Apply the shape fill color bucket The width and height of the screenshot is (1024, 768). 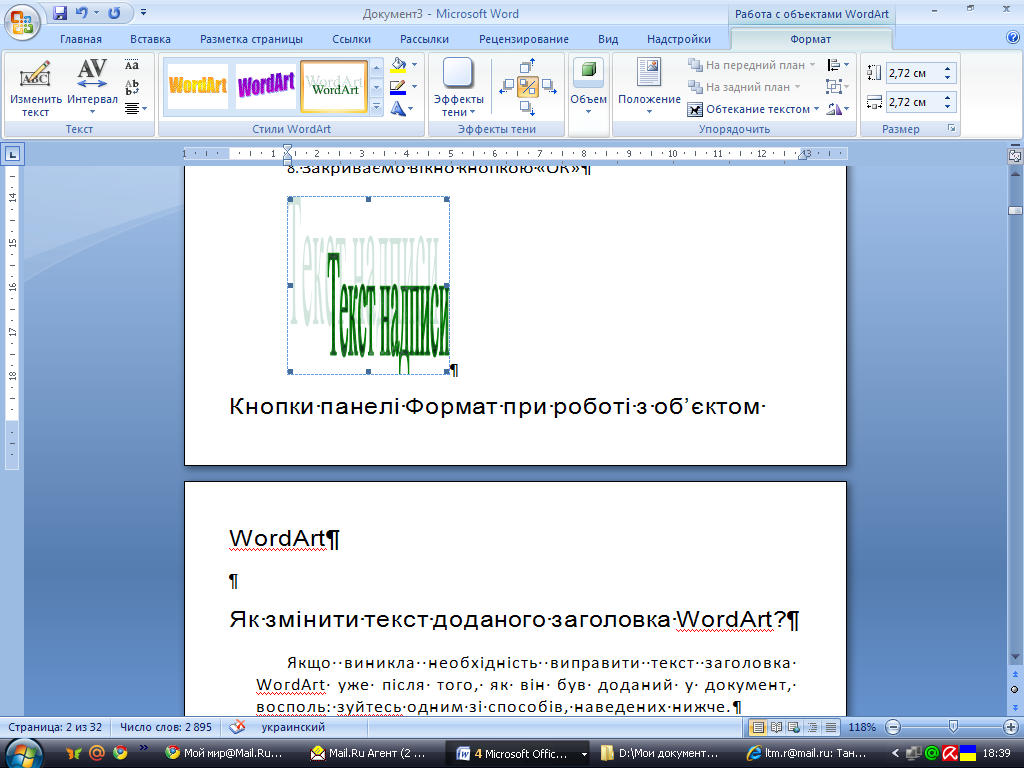tap(398, 65)
